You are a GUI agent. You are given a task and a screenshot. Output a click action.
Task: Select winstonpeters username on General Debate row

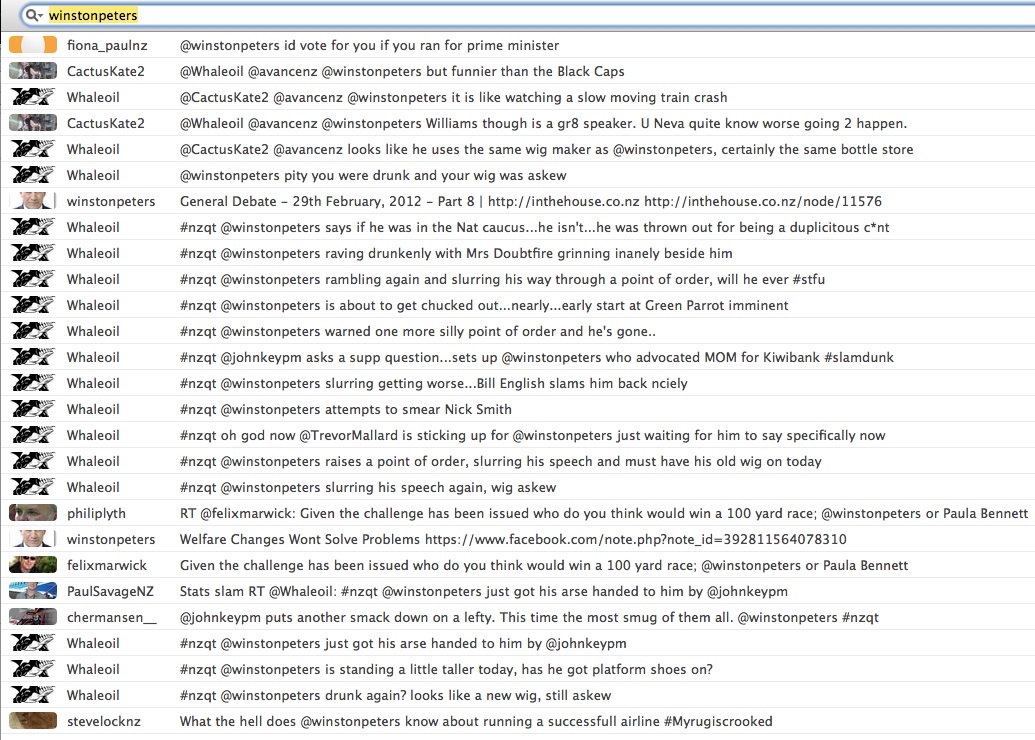[x=111, y=201]
